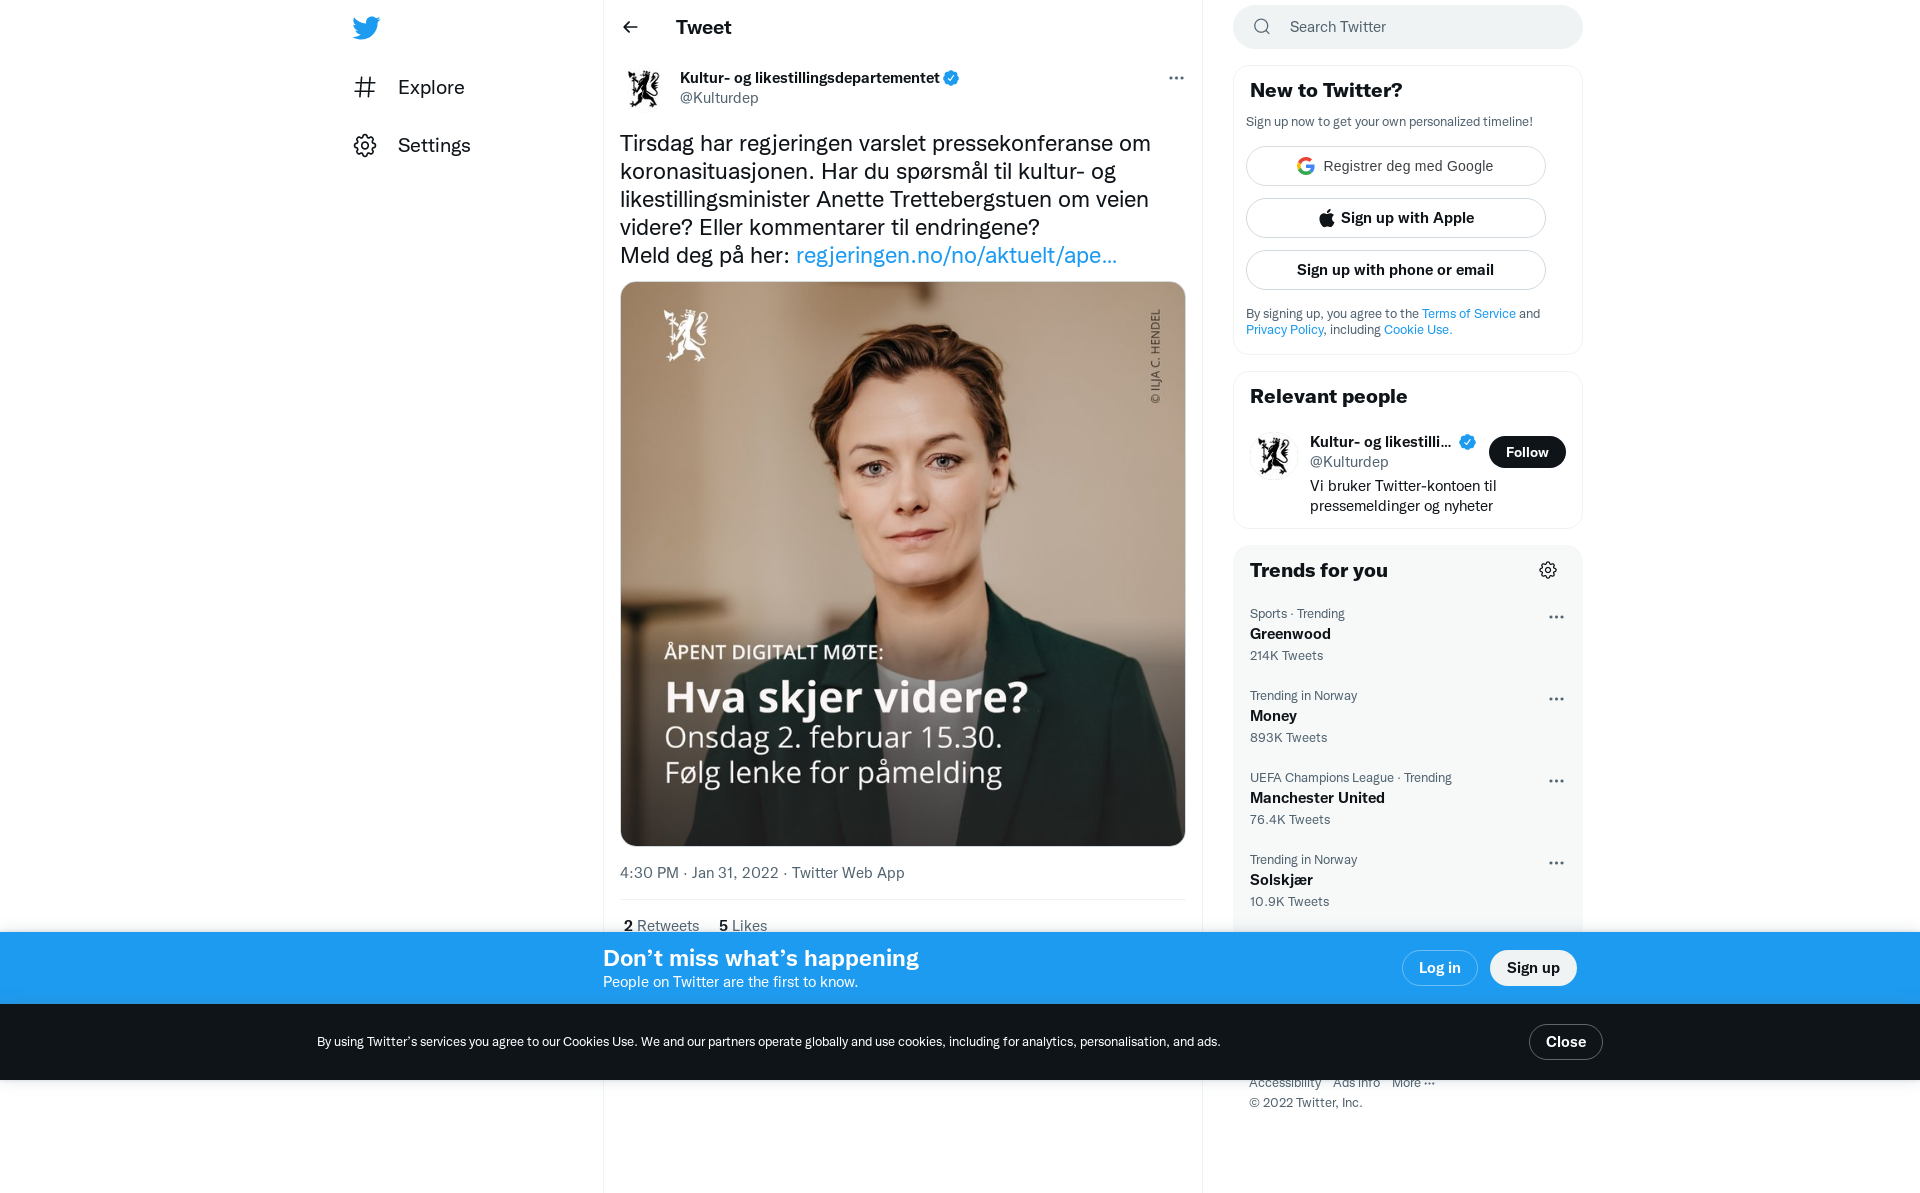Open the Terms of Service link

click(x=1468, y=314)
